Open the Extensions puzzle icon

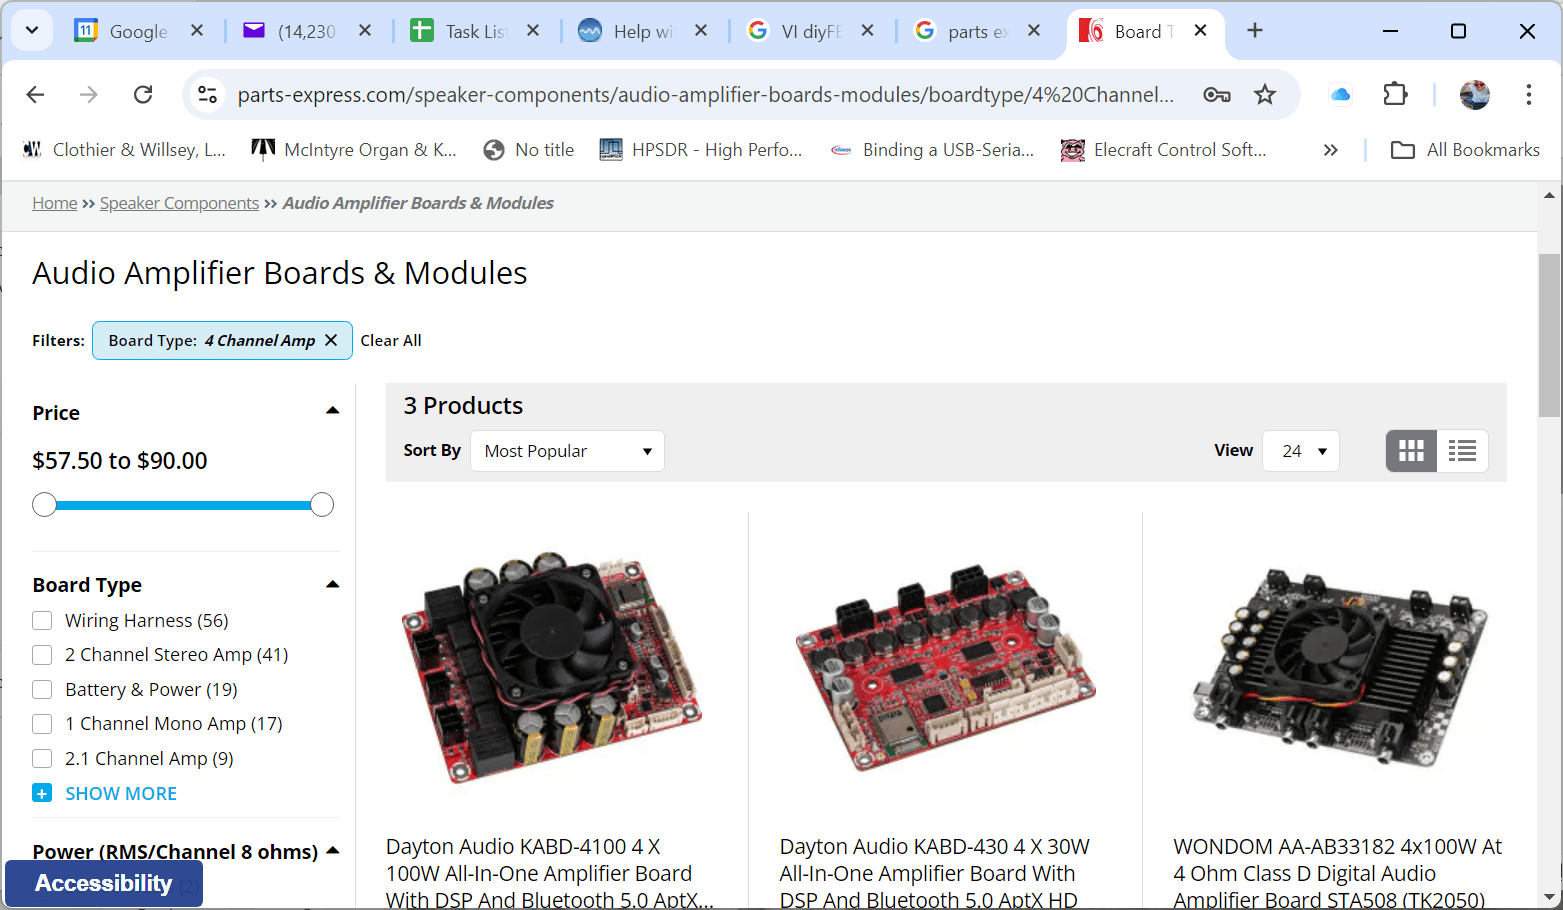1395,94
